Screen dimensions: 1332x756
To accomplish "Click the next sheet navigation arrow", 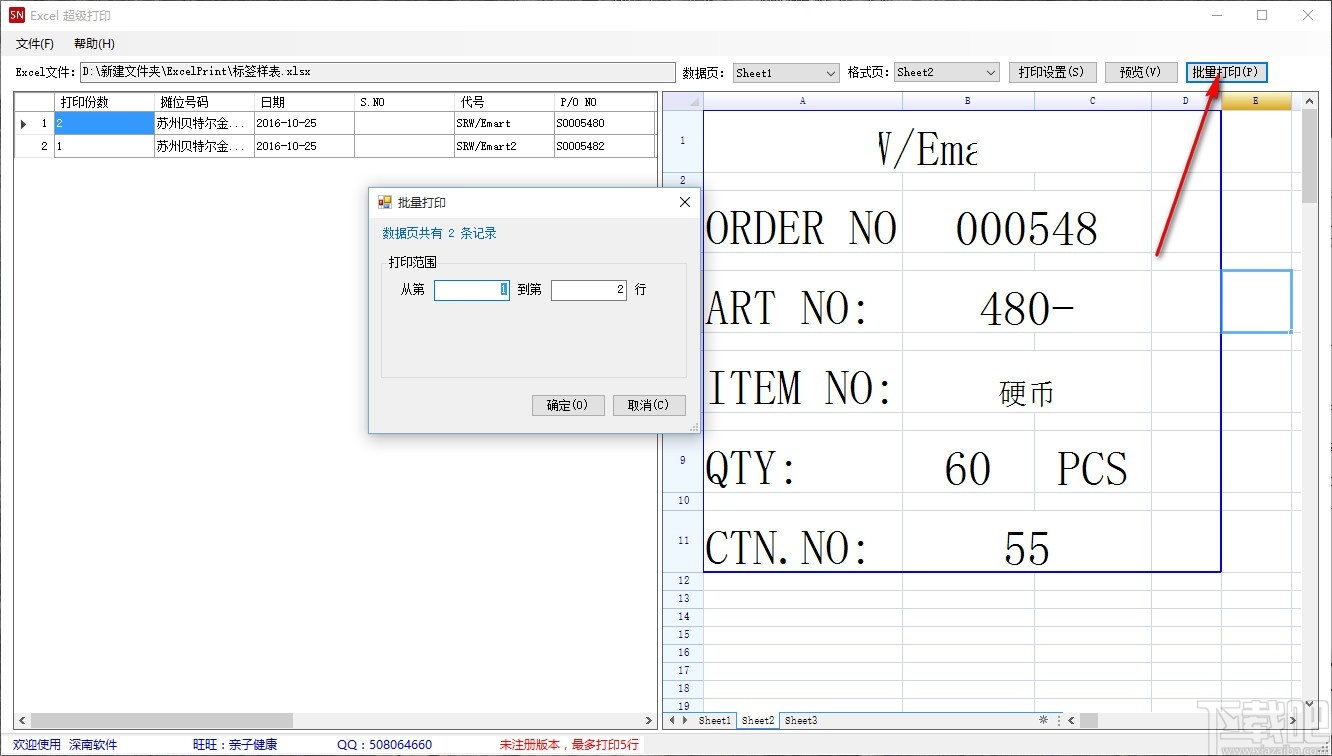I will tap(685, 720).
